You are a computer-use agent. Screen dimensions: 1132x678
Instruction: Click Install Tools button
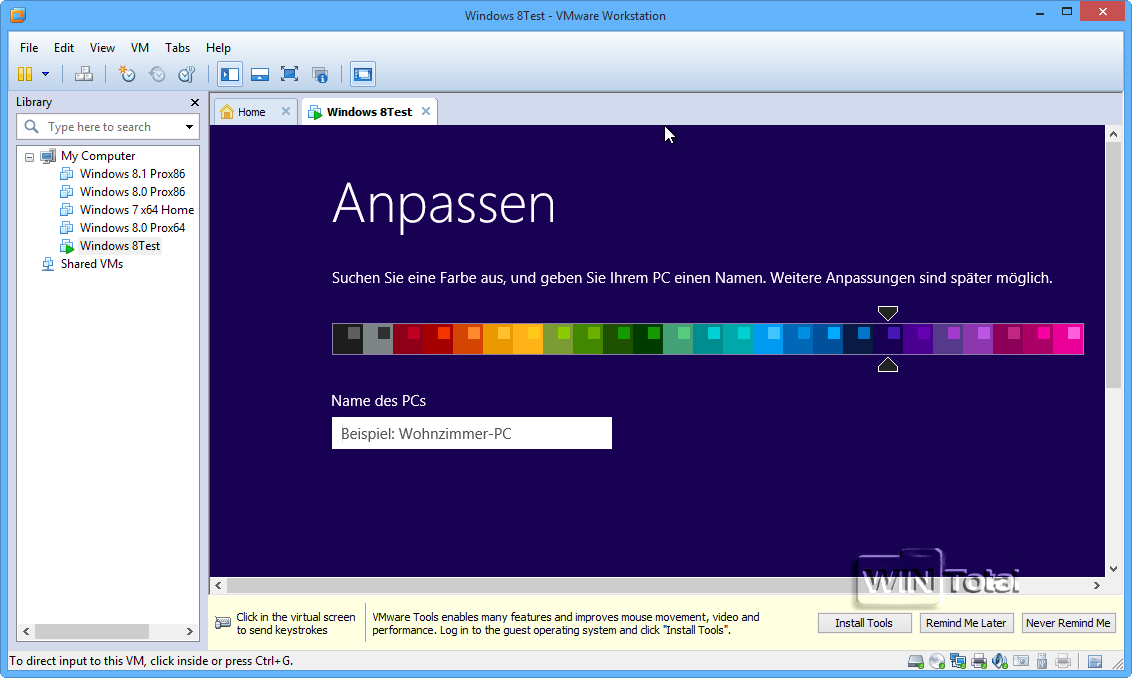tap(864, 623)
